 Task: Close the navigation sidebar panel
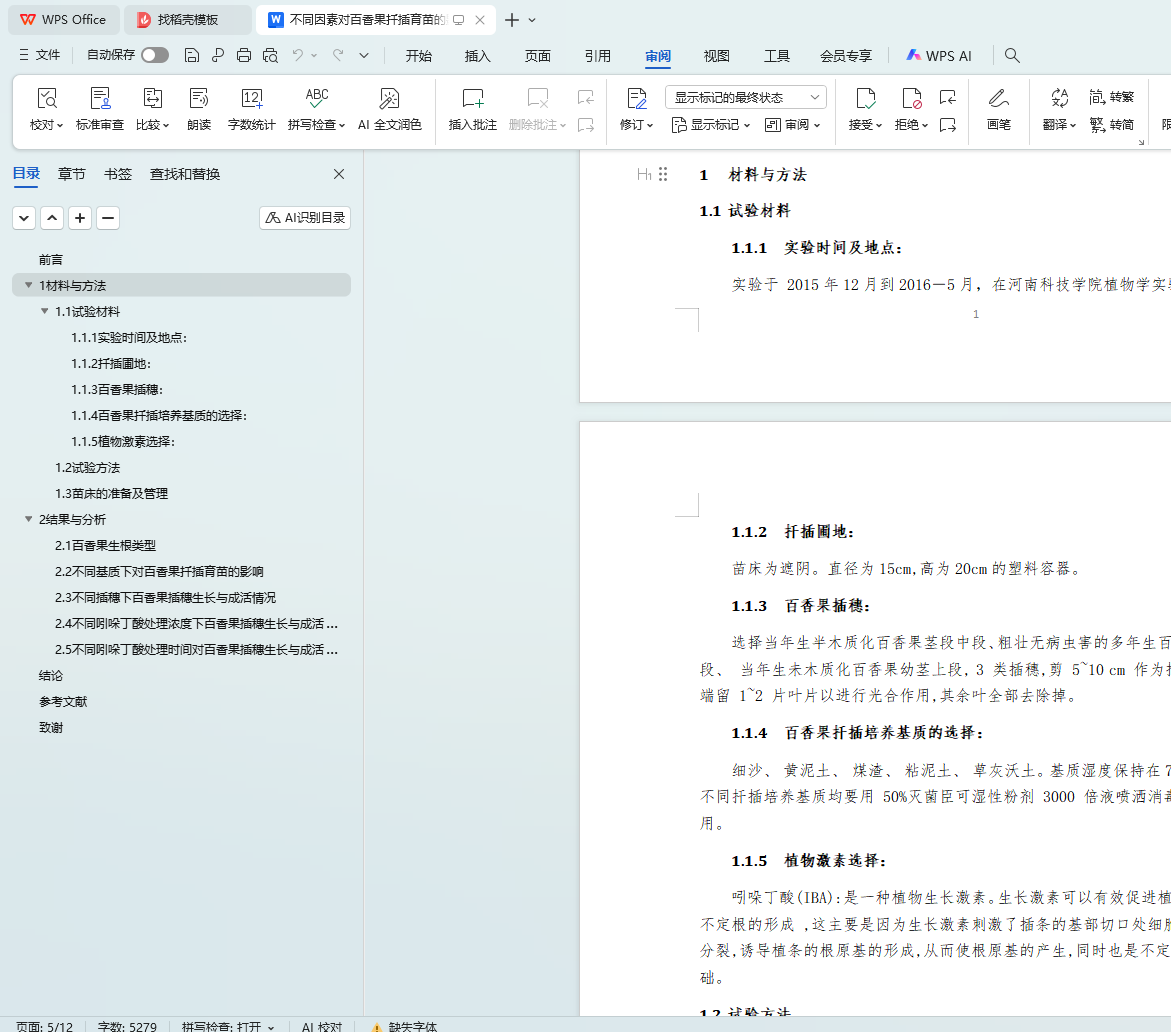pyautogui.click(x=339, y=174)
